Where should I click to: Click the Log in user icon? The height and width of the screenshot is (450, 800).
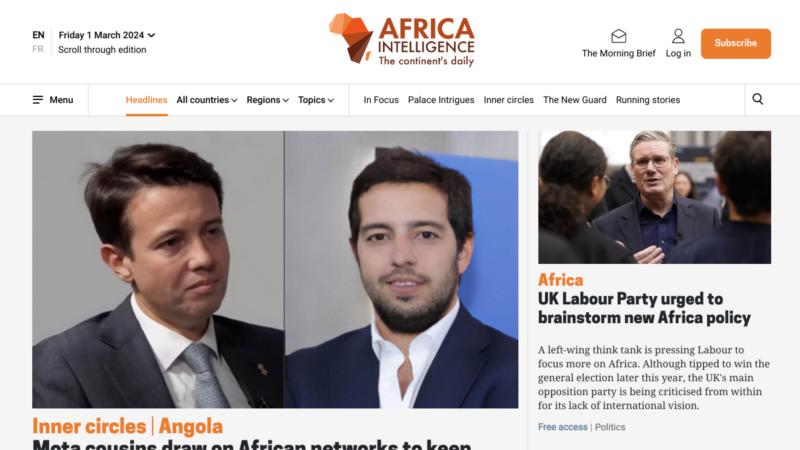pyautogui.click(x=678, y=36)
